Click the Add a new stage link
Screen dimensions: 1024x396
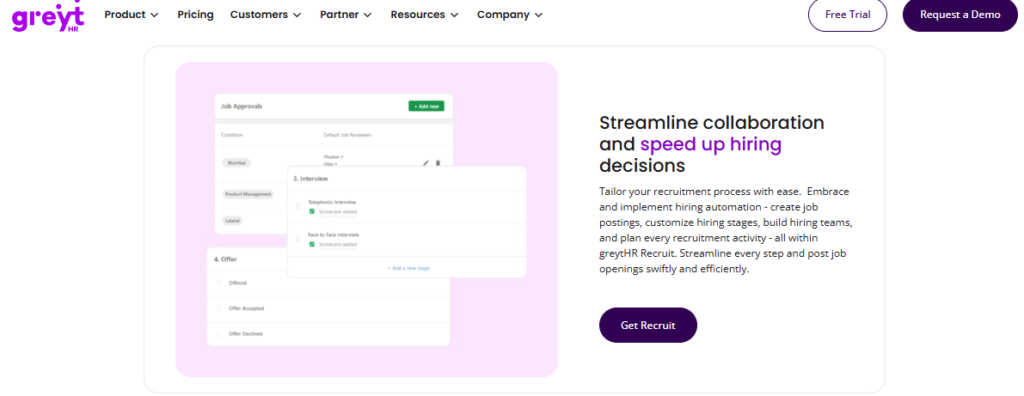coord(408,268)
